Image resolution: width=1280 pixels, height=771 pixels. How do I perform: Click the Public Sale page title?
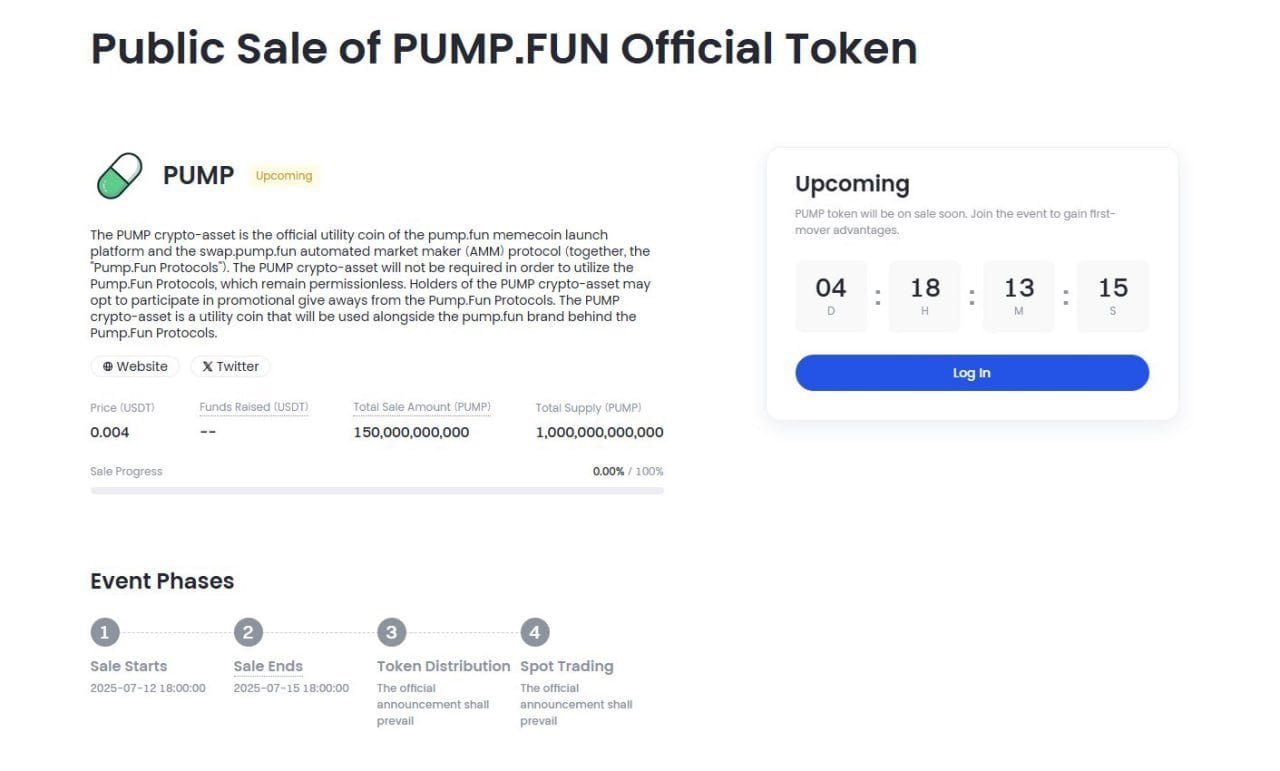click(x=503, y=48)
